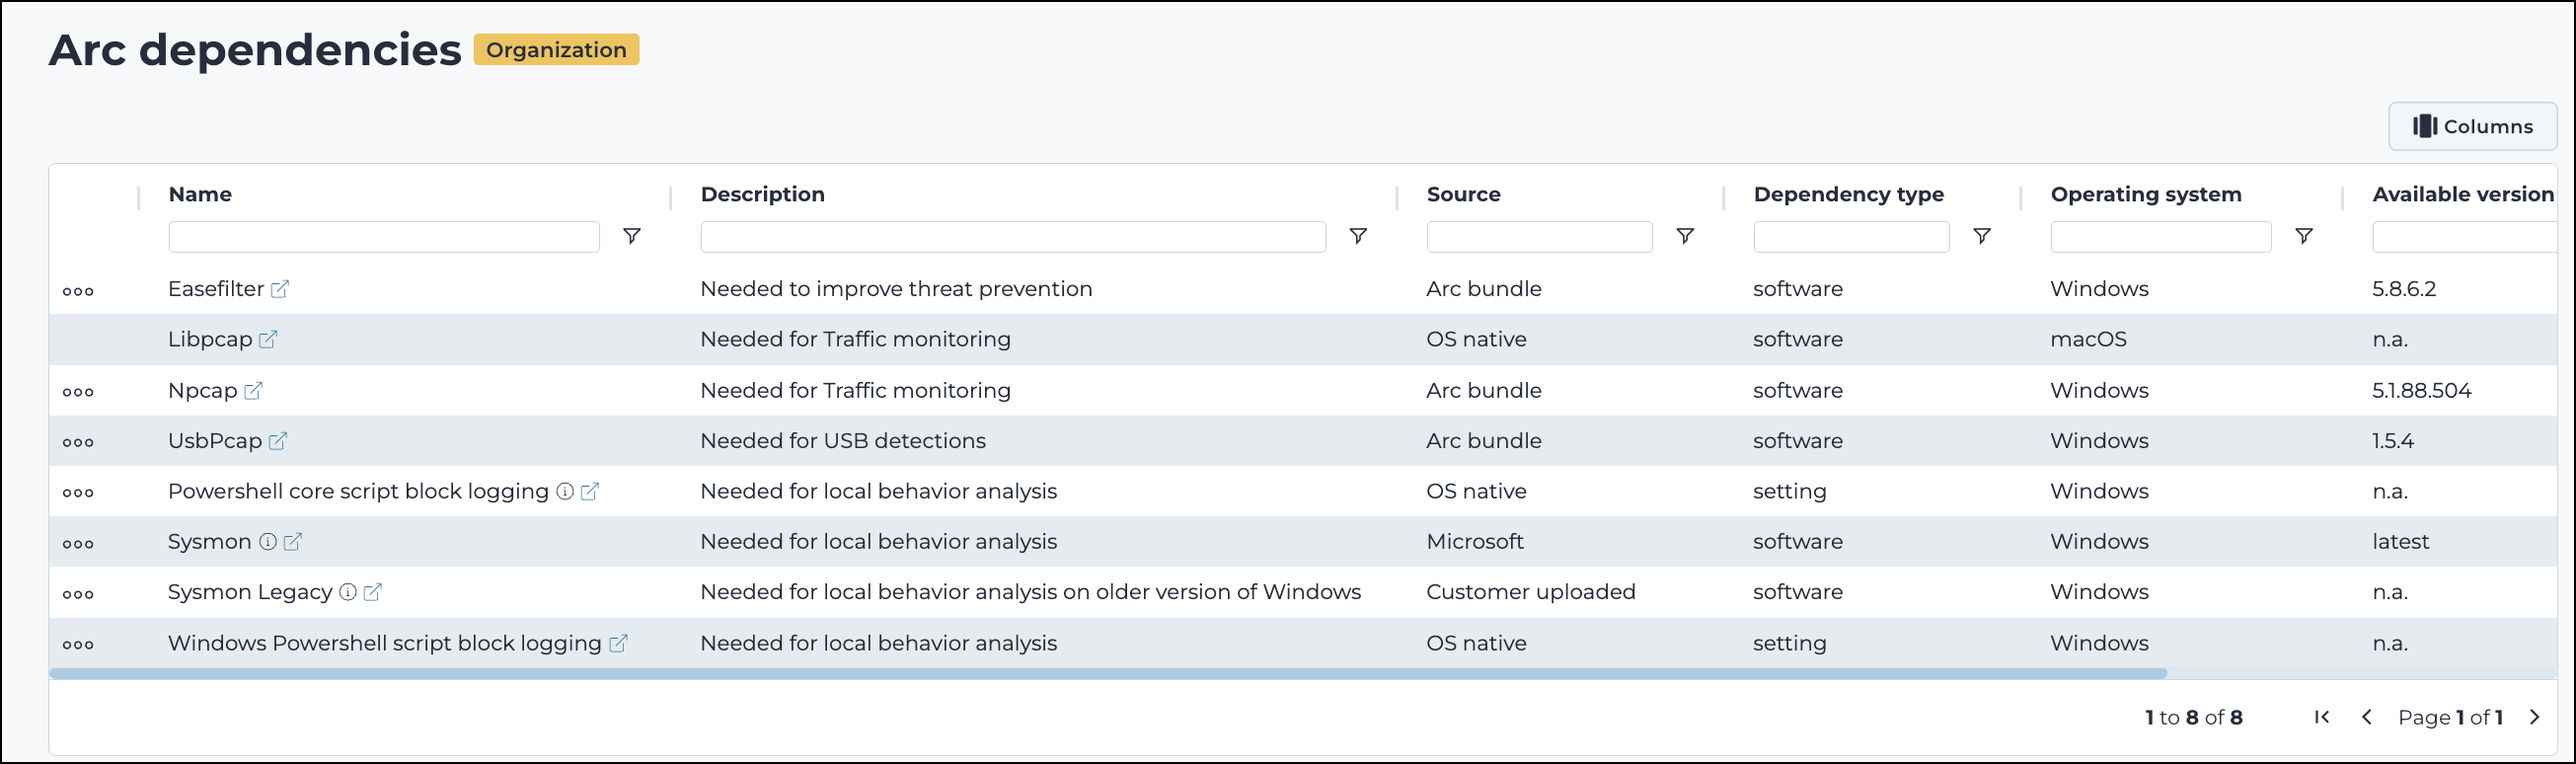Viewport: 2576px width, 764px height.
Task: Open the UsbPcap external link icon
Action: (x=278, y=441)
